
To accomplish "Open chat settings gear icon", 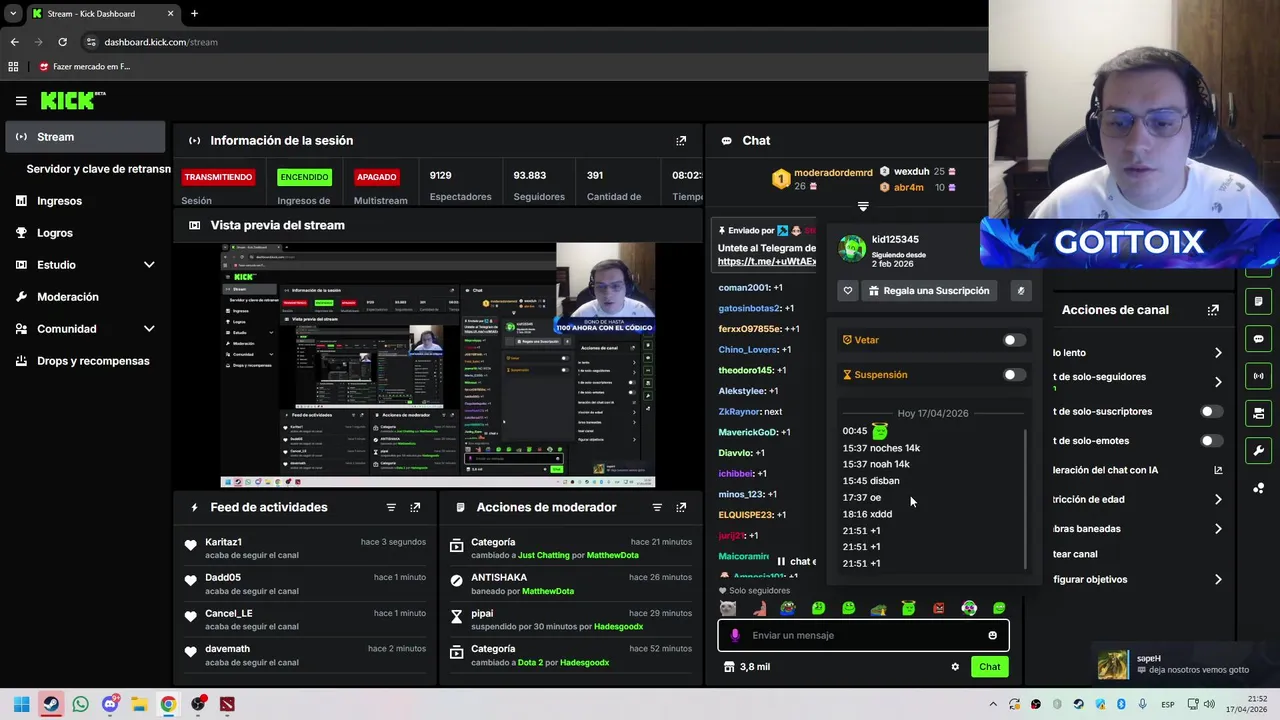I will (955, 667).
